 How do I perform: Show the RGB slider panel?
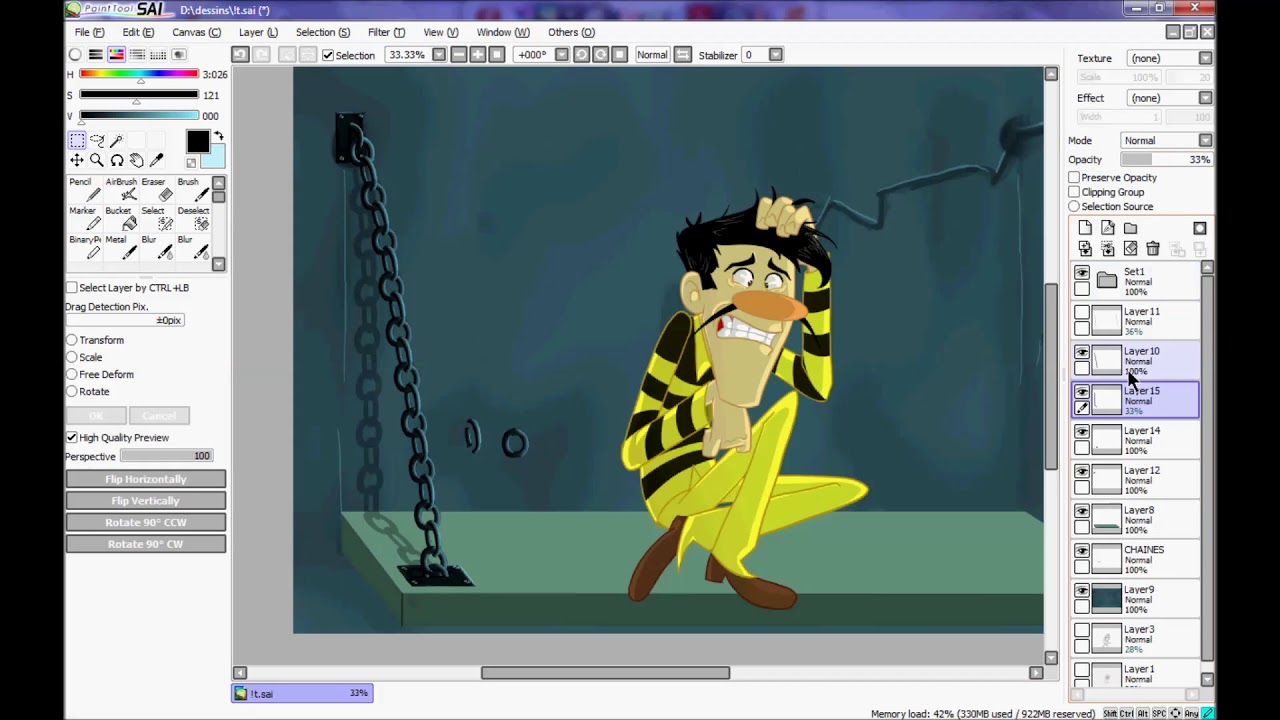pos(96,54)
